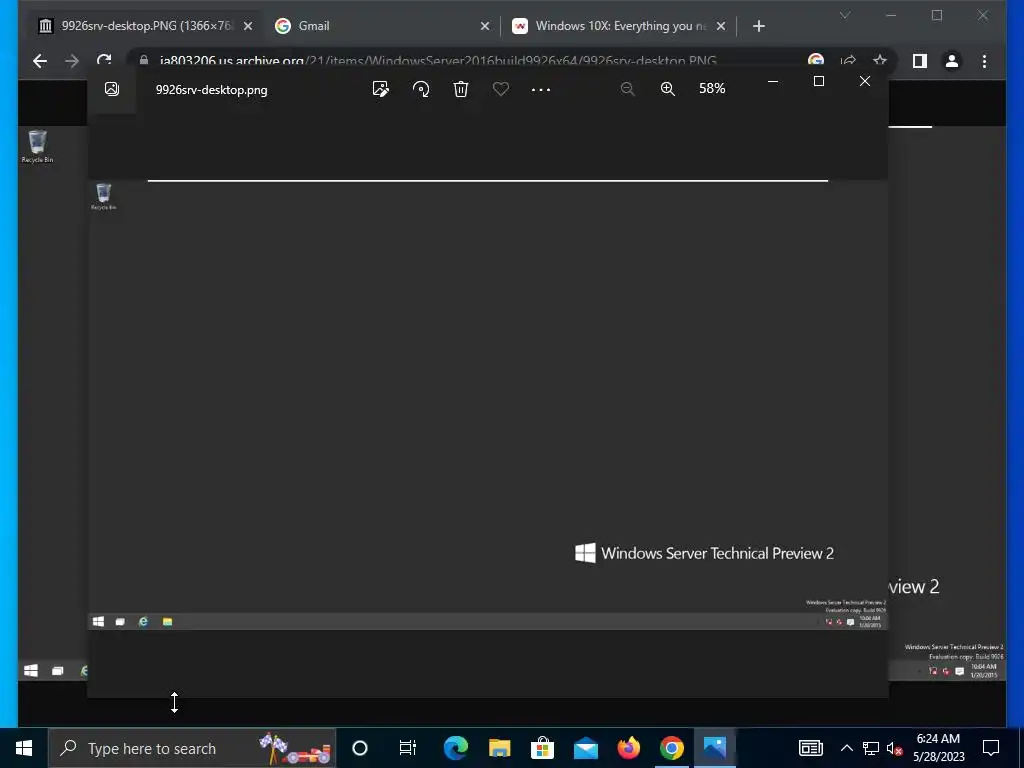The width and height of the screenshot is (1024, 768).
Task: Reload the Chrome page
Action: pos(104,60)
